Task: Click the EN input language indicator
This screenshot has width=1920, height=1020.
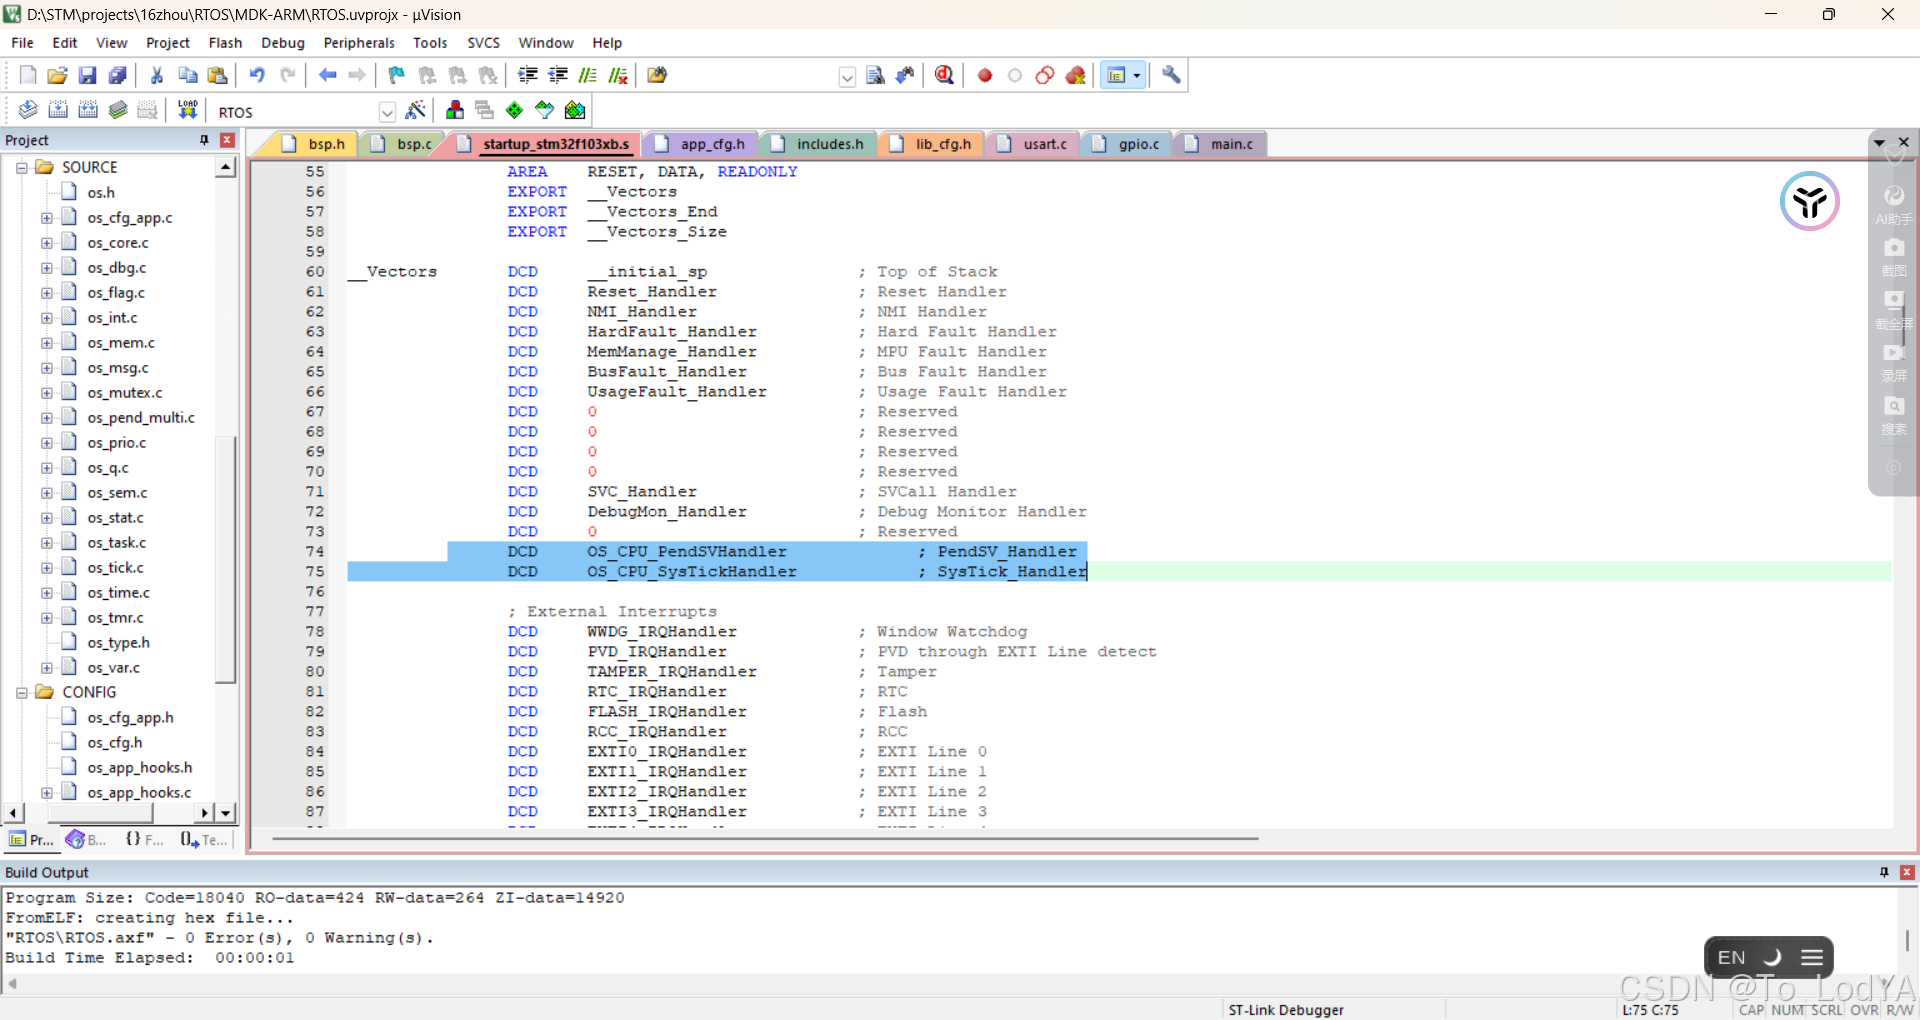Action: [1731, 957]
